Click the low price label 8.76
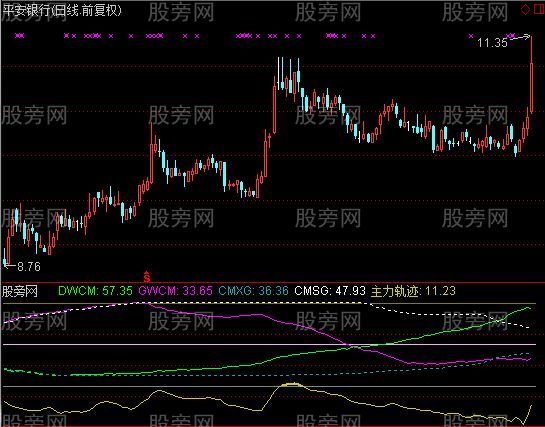 click(x=29, y=266)
